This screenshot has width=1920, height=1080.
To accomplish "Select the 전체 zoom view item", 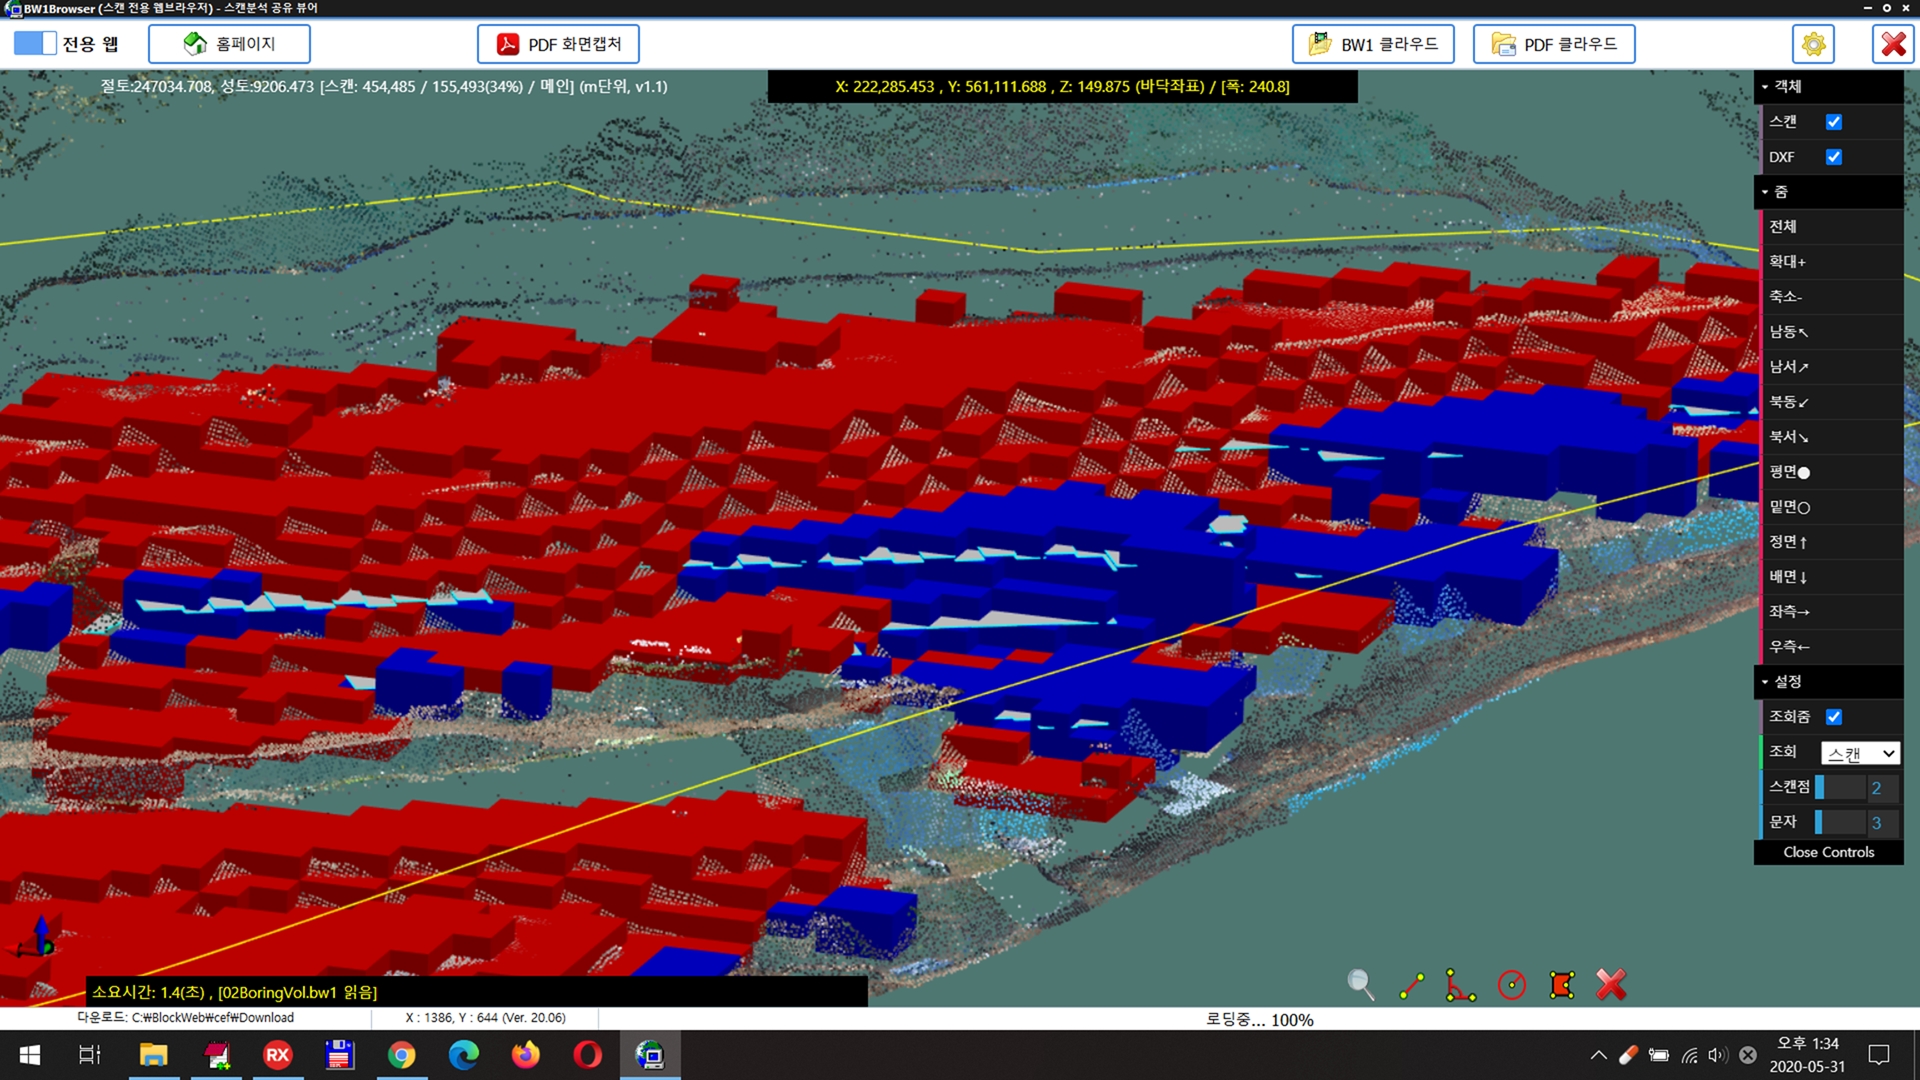I will 1783,227.
